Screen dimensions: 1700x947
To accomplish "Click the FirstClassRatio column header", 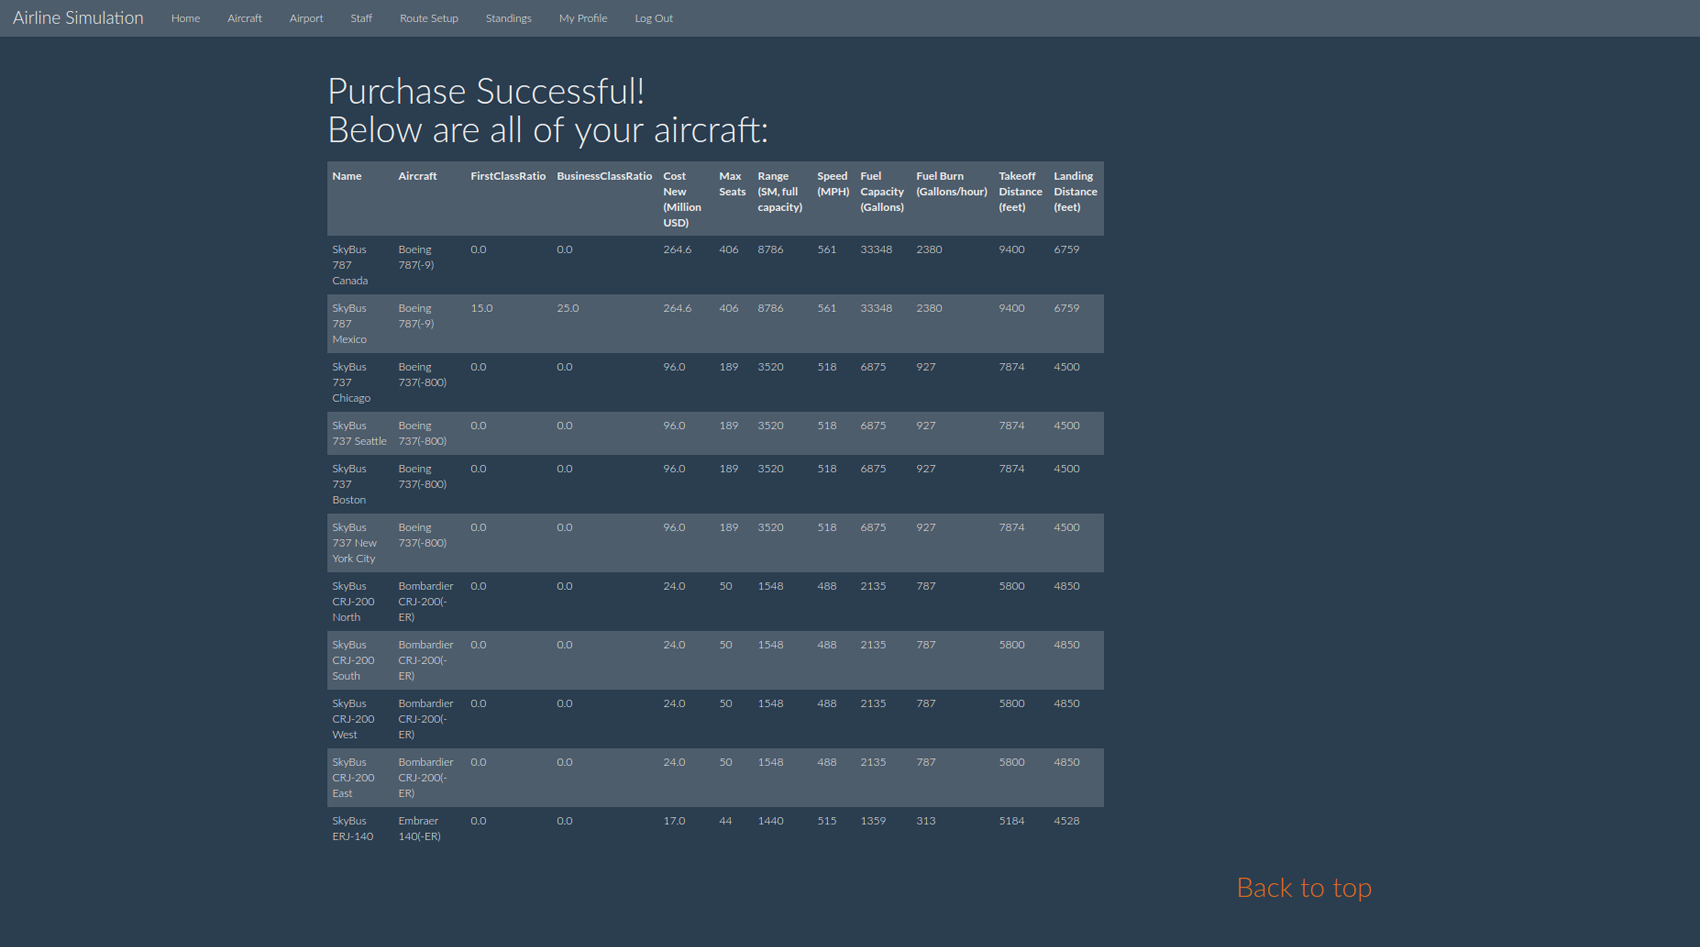I will click(x=508, y=176).
